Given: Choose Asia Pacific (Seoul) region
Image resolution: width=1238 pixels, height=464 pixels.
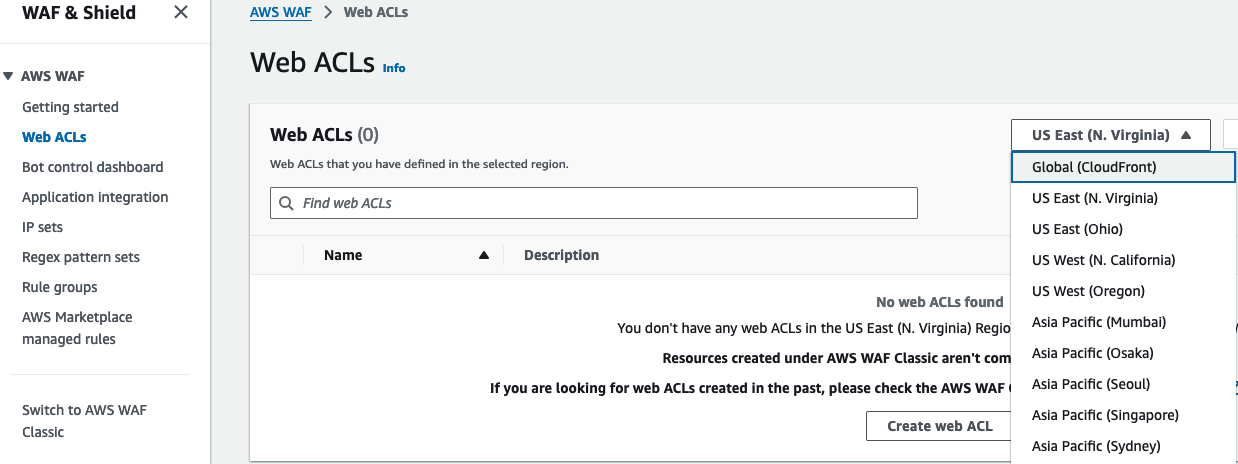Looking at the screenshot, I should tap(1124, 384).
